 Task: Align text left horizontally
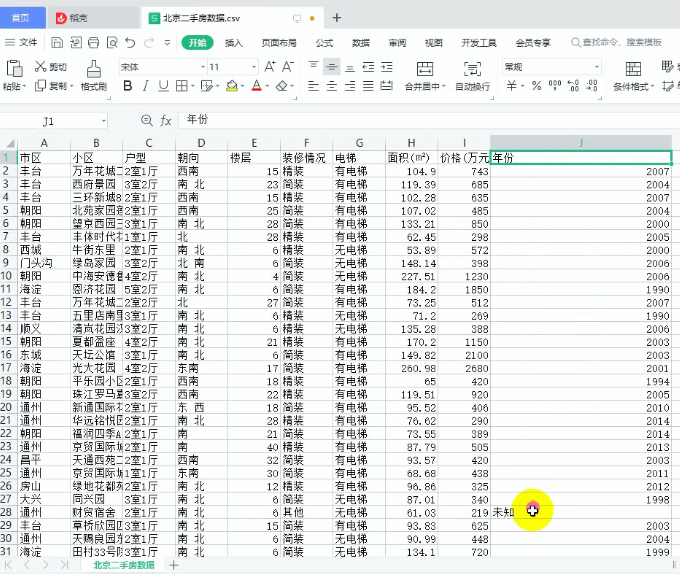313,86
